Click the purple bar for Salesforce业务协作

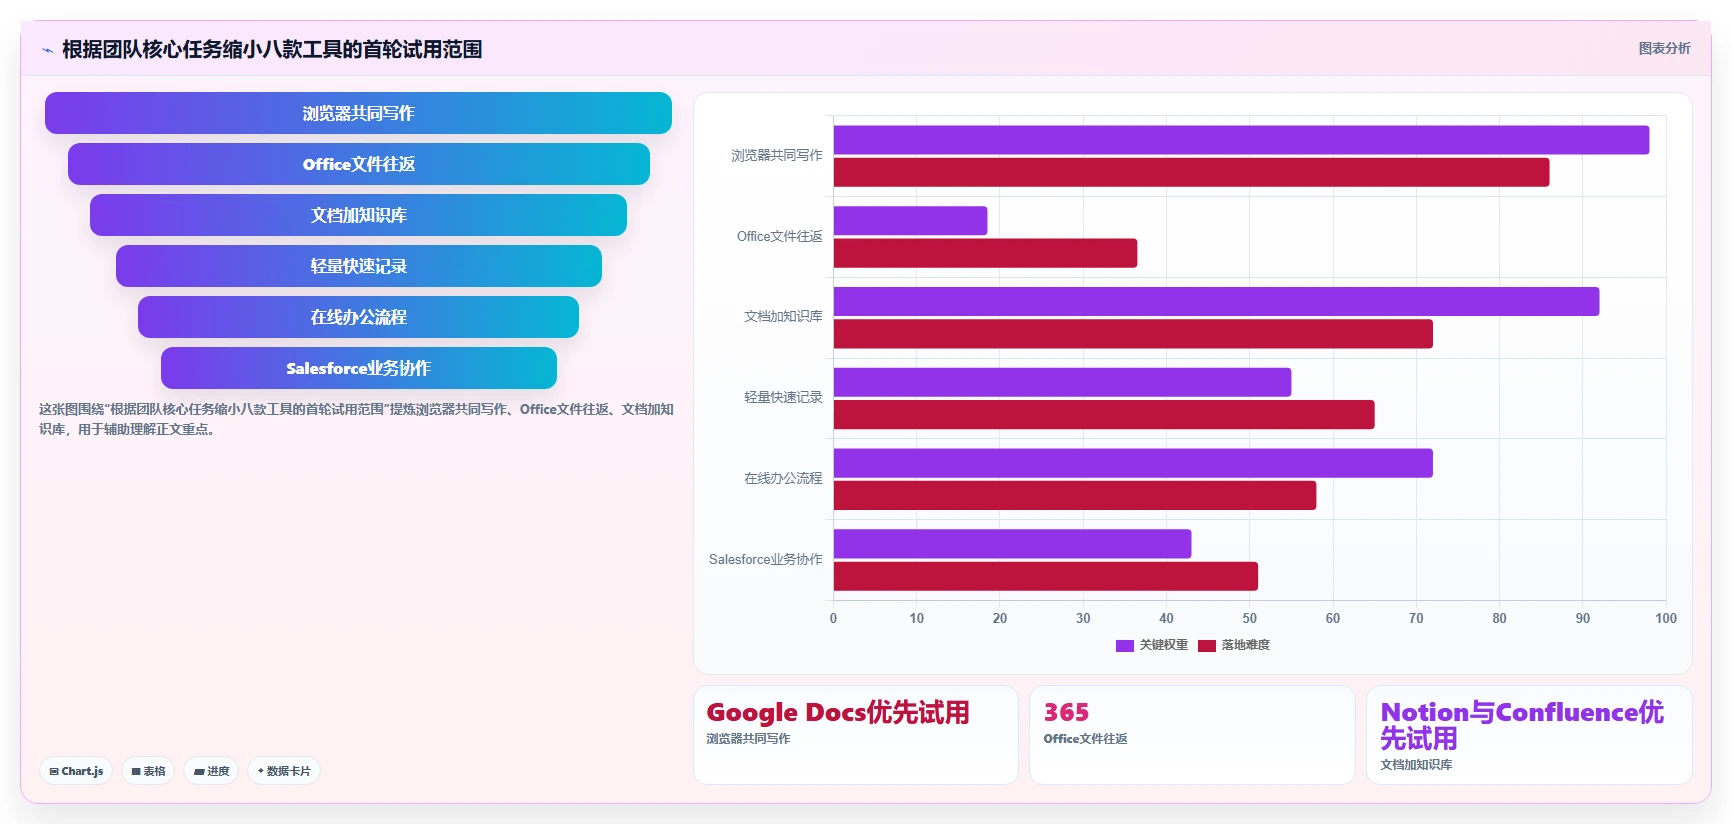pos(1012,544)
